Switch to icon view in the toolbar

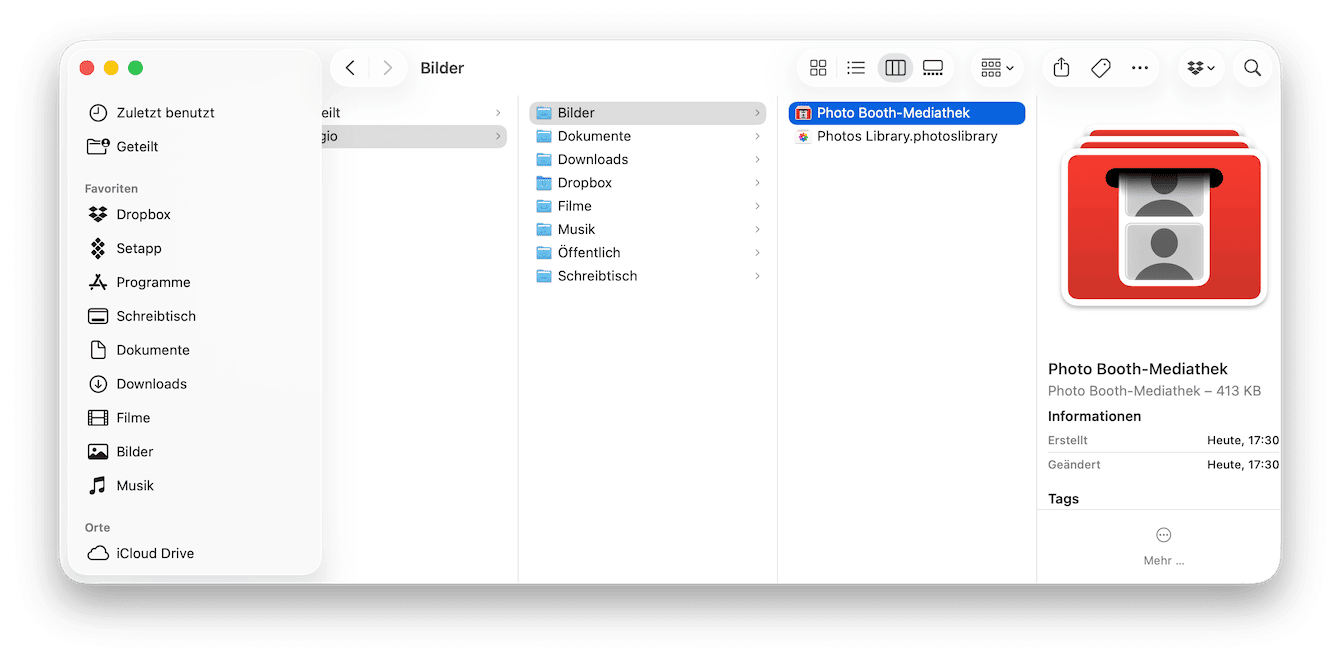click(818, 67)
